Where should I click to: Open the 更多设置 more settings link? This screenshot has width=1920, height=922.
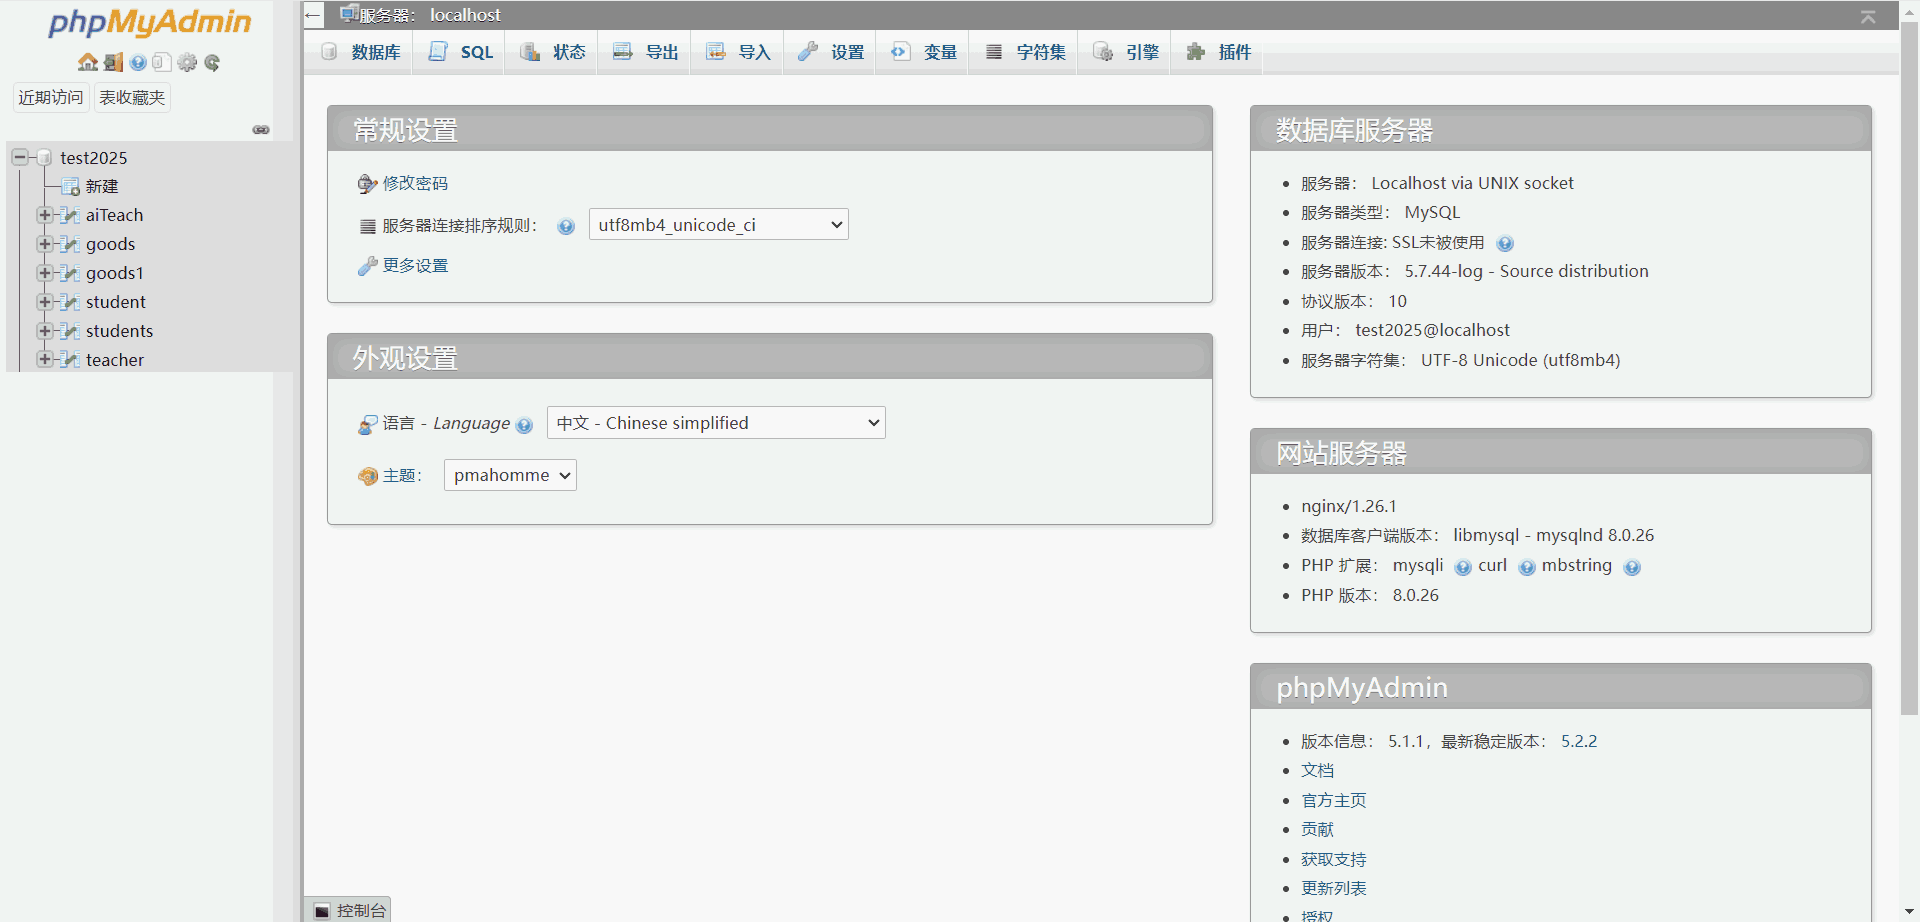[414, 265]
